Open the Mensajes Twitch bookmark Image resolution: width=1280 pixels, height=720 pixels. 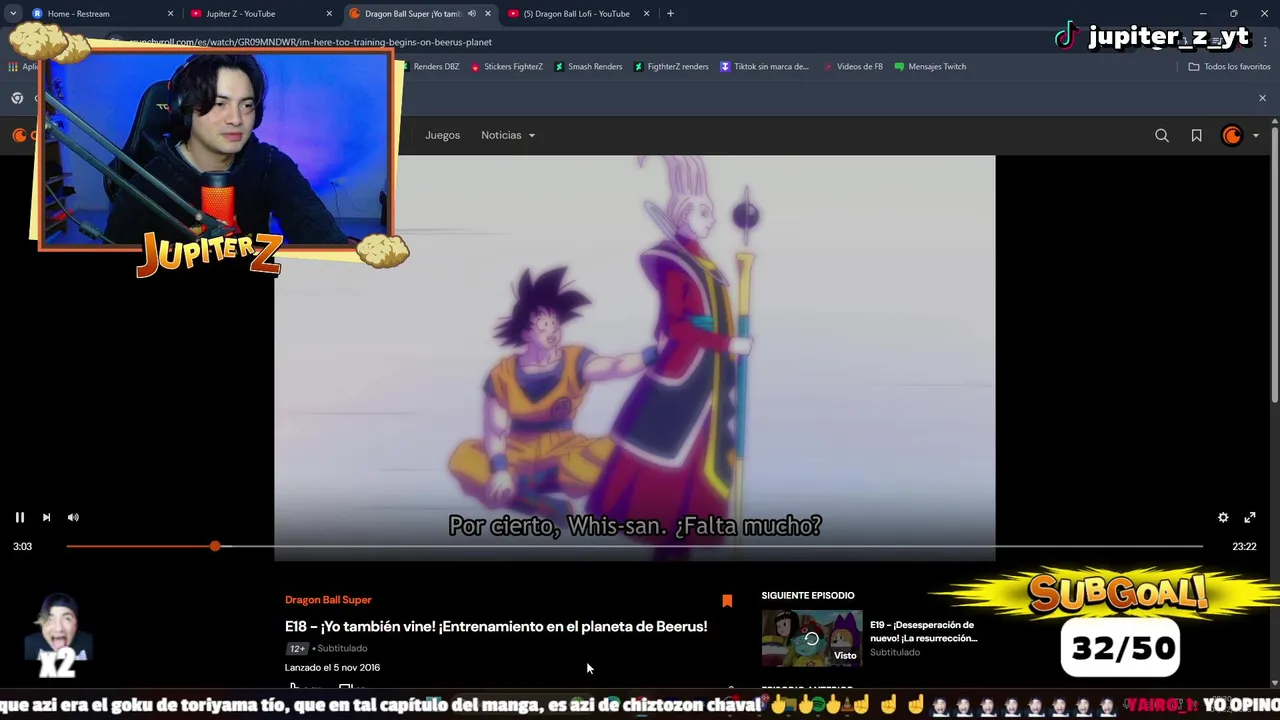tap(930, 67)
